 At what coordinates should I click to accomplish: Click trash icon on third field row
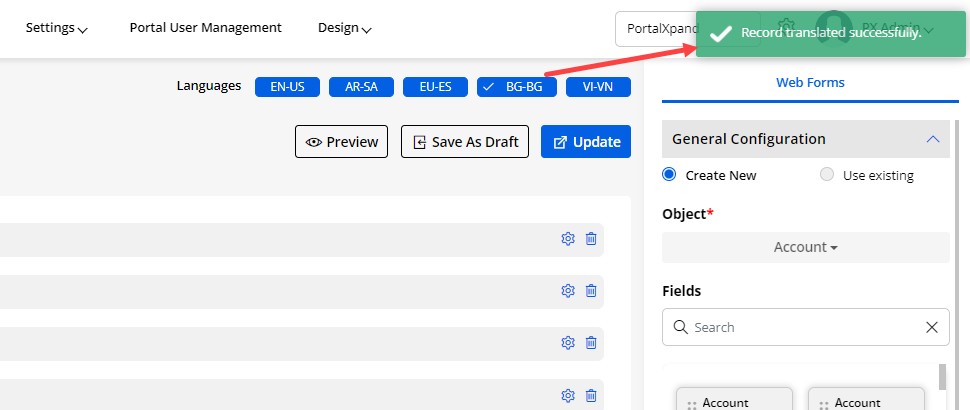591,343
